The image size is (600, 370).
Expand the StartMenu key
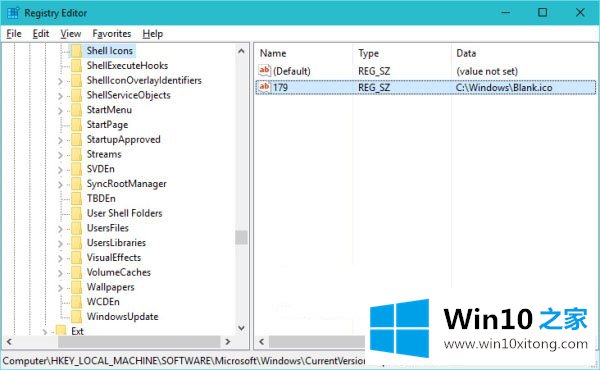click(x=60, y=111)
